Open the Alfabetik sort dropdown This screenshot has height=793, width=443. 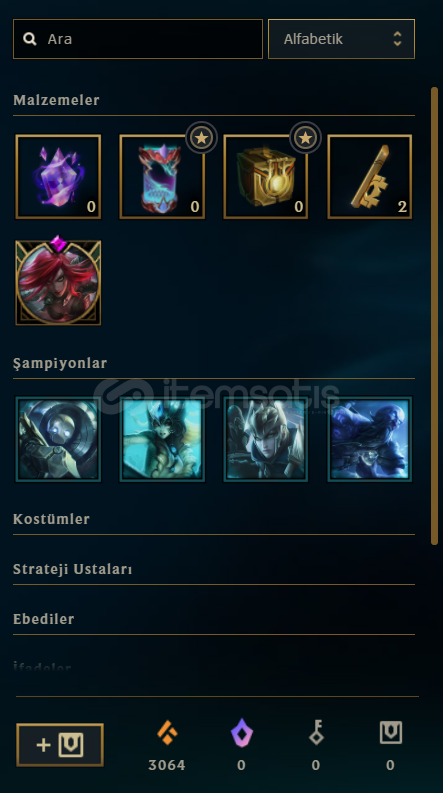click(x=341, y=39)
